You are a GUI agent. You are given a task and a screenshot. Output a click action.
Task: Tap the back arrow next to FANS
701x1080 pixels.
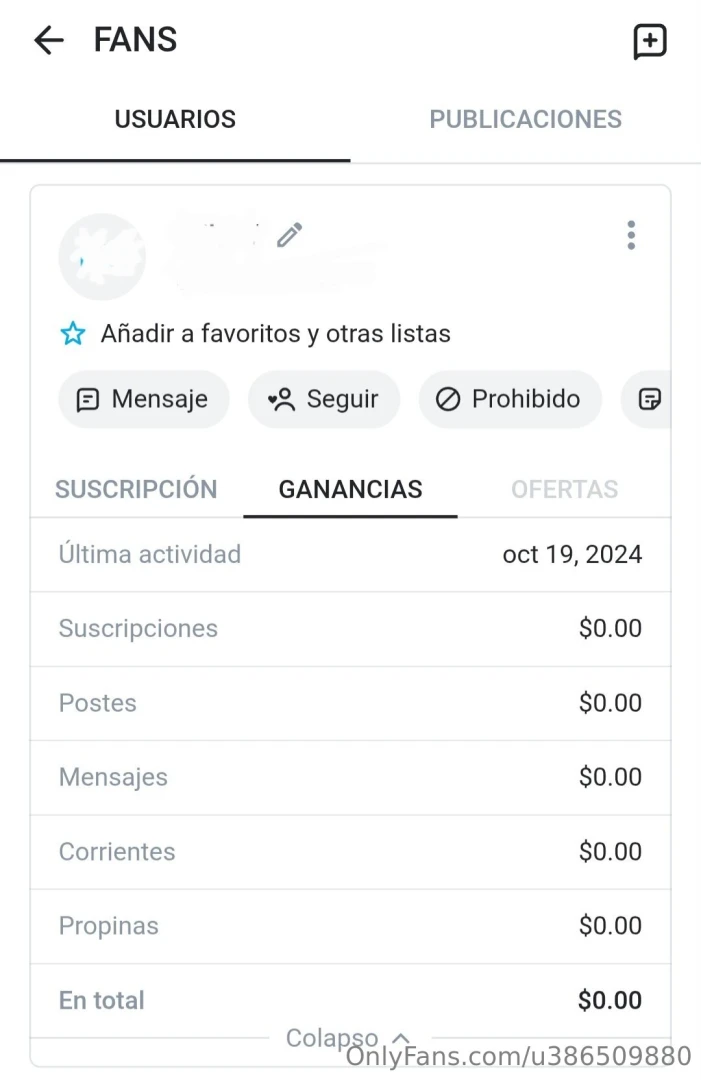(48, 40)
